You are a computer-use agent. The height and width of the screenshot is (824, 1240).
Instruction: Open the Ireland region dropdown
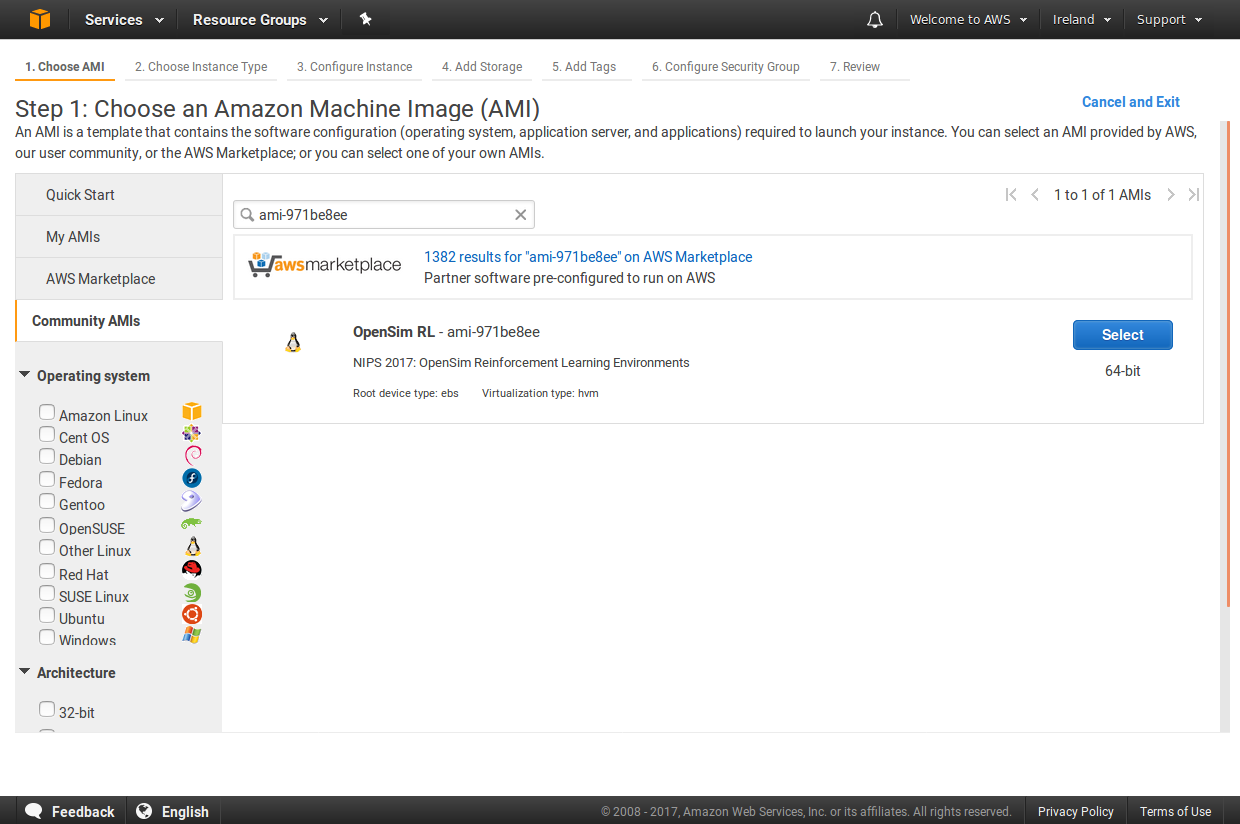1083,19
